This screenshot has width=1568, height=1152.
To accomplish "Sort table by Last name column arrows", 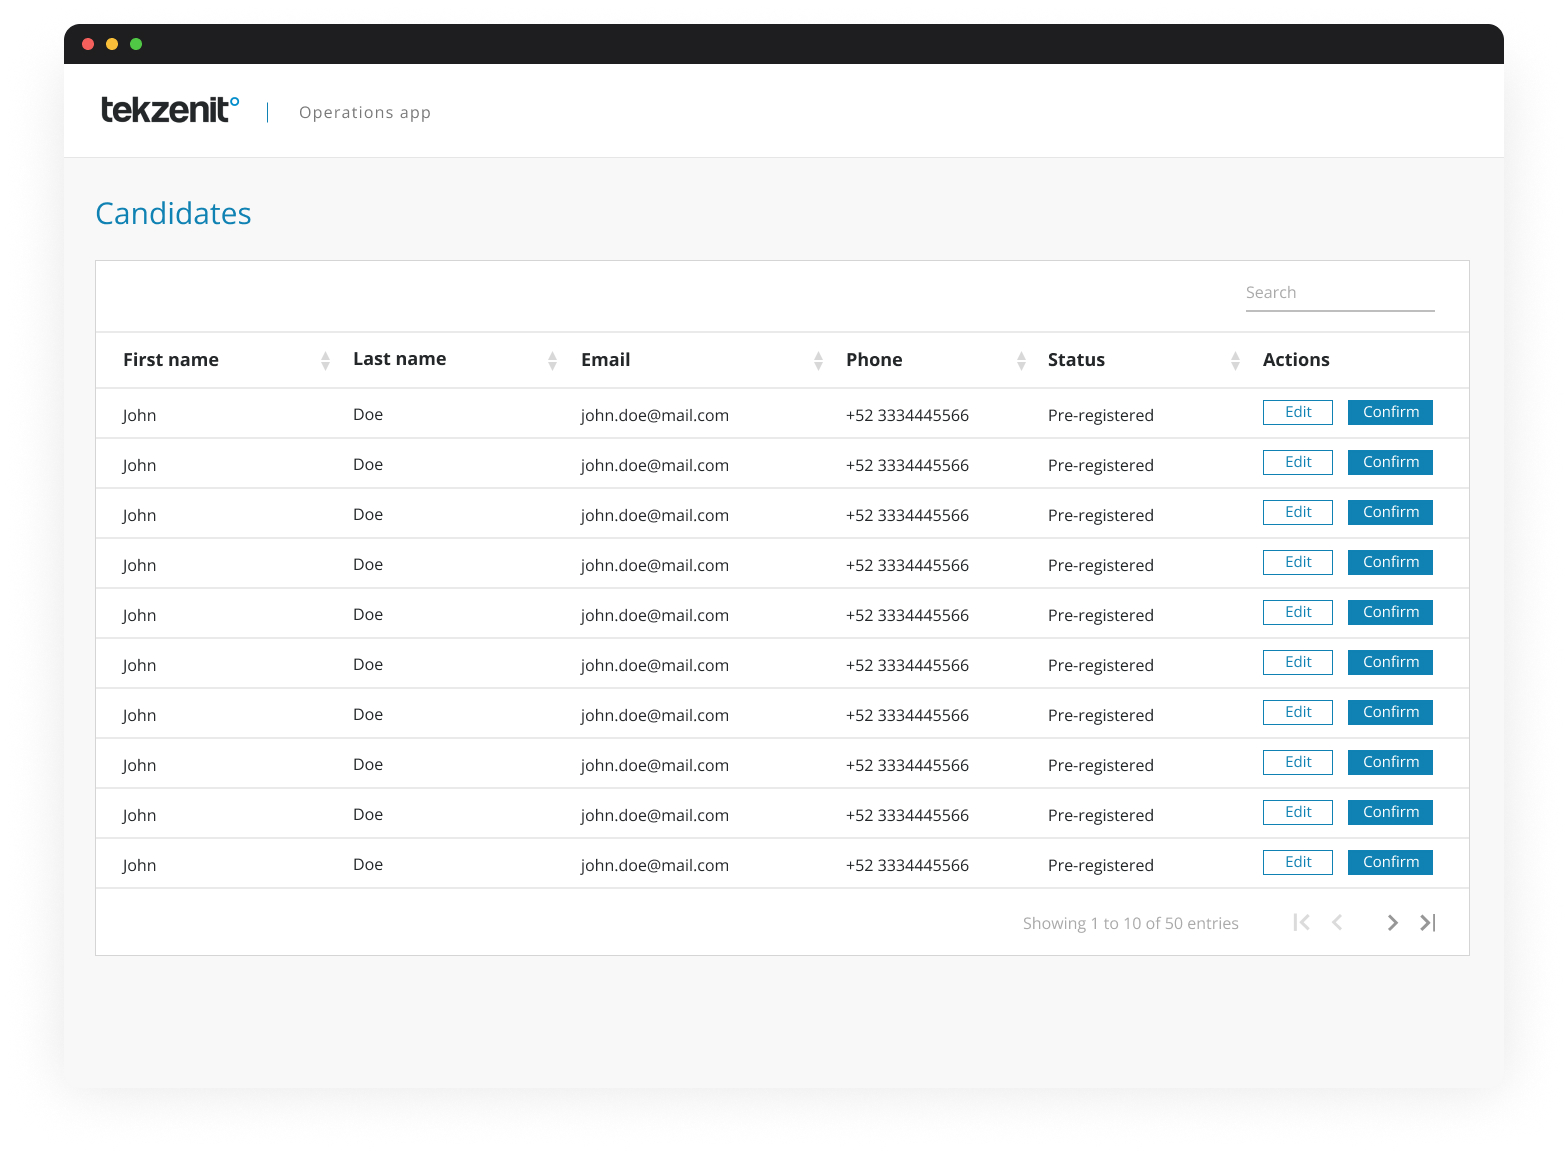I will tap(552, 361).
